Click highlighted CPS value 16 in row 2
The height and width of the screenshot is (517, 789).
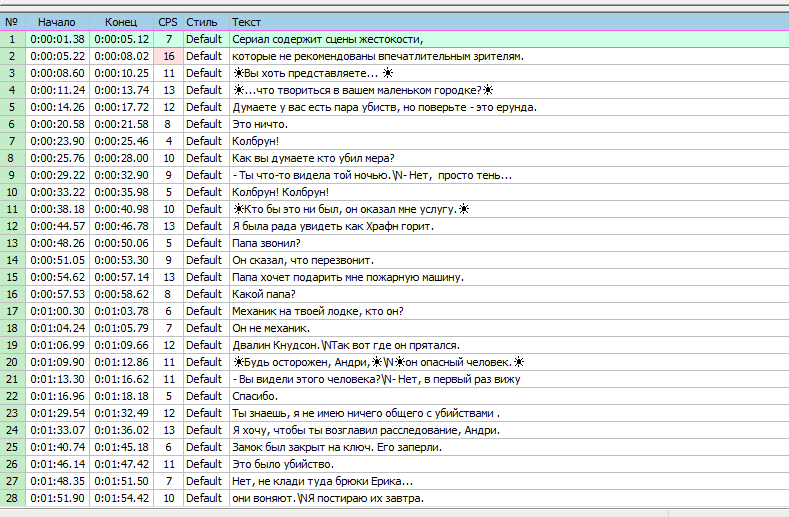[x=169, y=56]
